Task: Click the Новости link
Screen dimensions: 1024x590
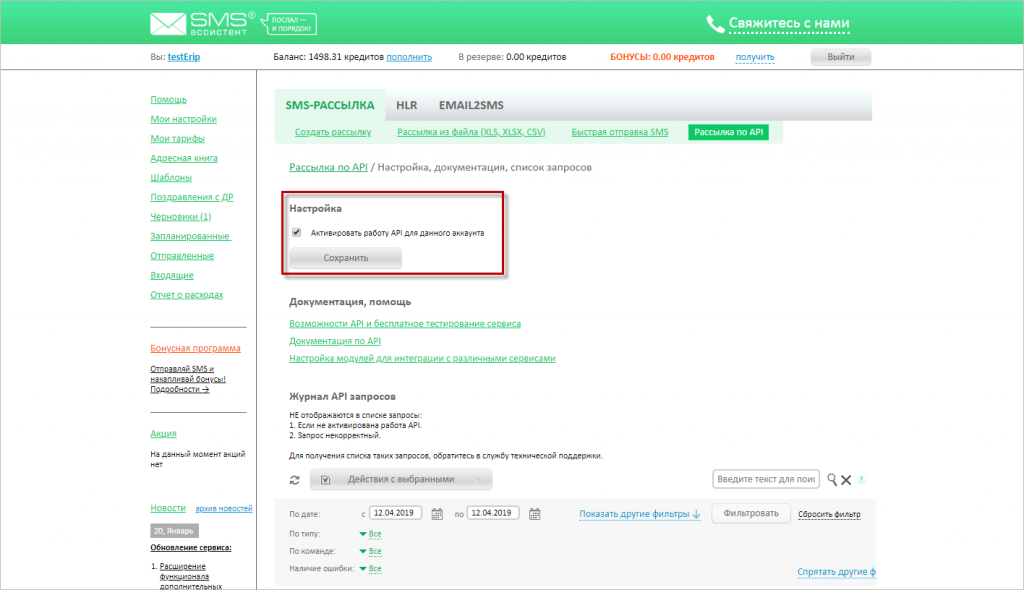Action: click(x=168, y=508)
